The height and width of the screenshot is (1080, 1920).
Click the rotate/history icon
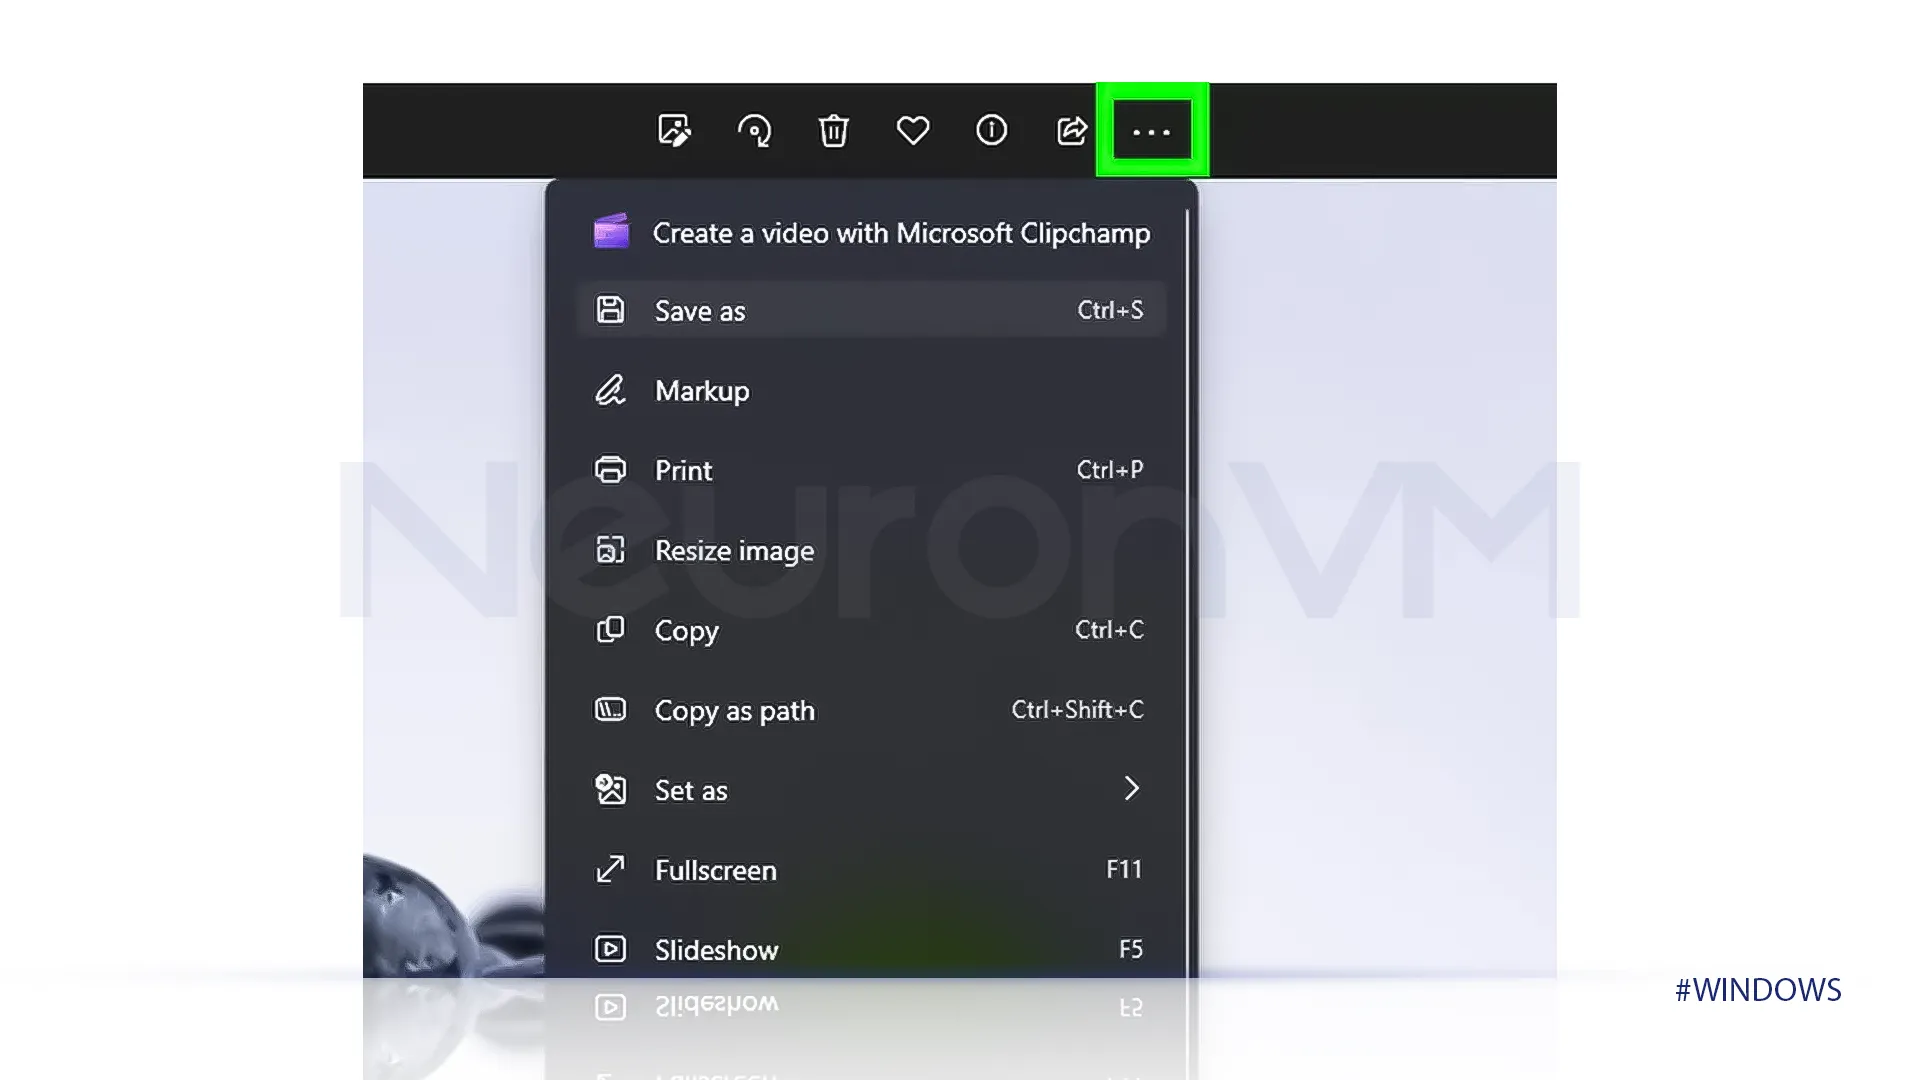754,131
